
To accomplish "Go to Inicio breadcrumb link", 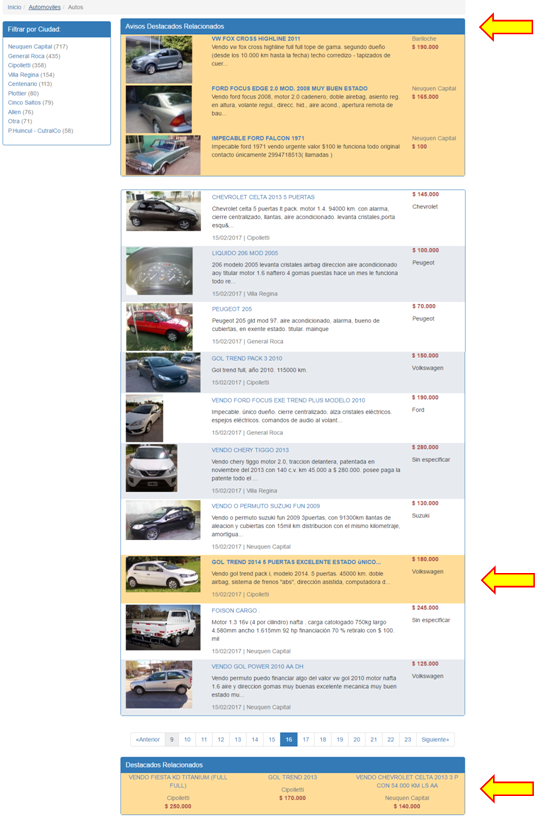I will 14,7.
